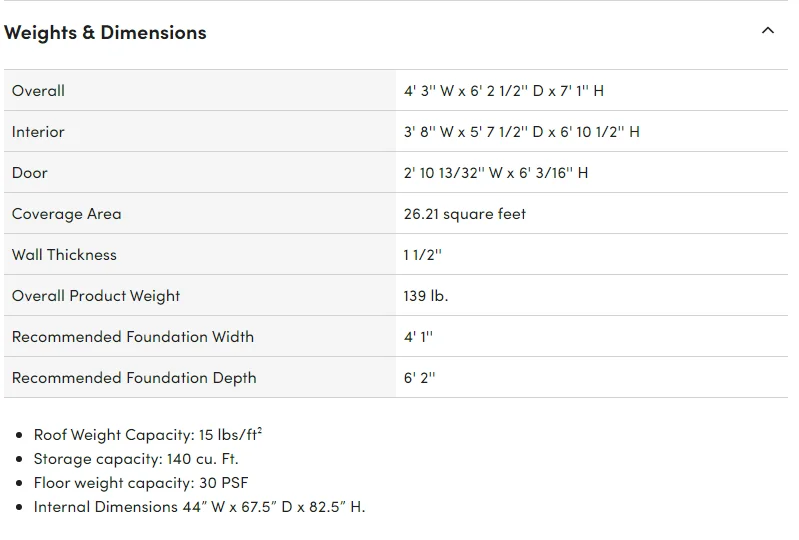Click the Floor weight capacity bullet text

(141, 483)
